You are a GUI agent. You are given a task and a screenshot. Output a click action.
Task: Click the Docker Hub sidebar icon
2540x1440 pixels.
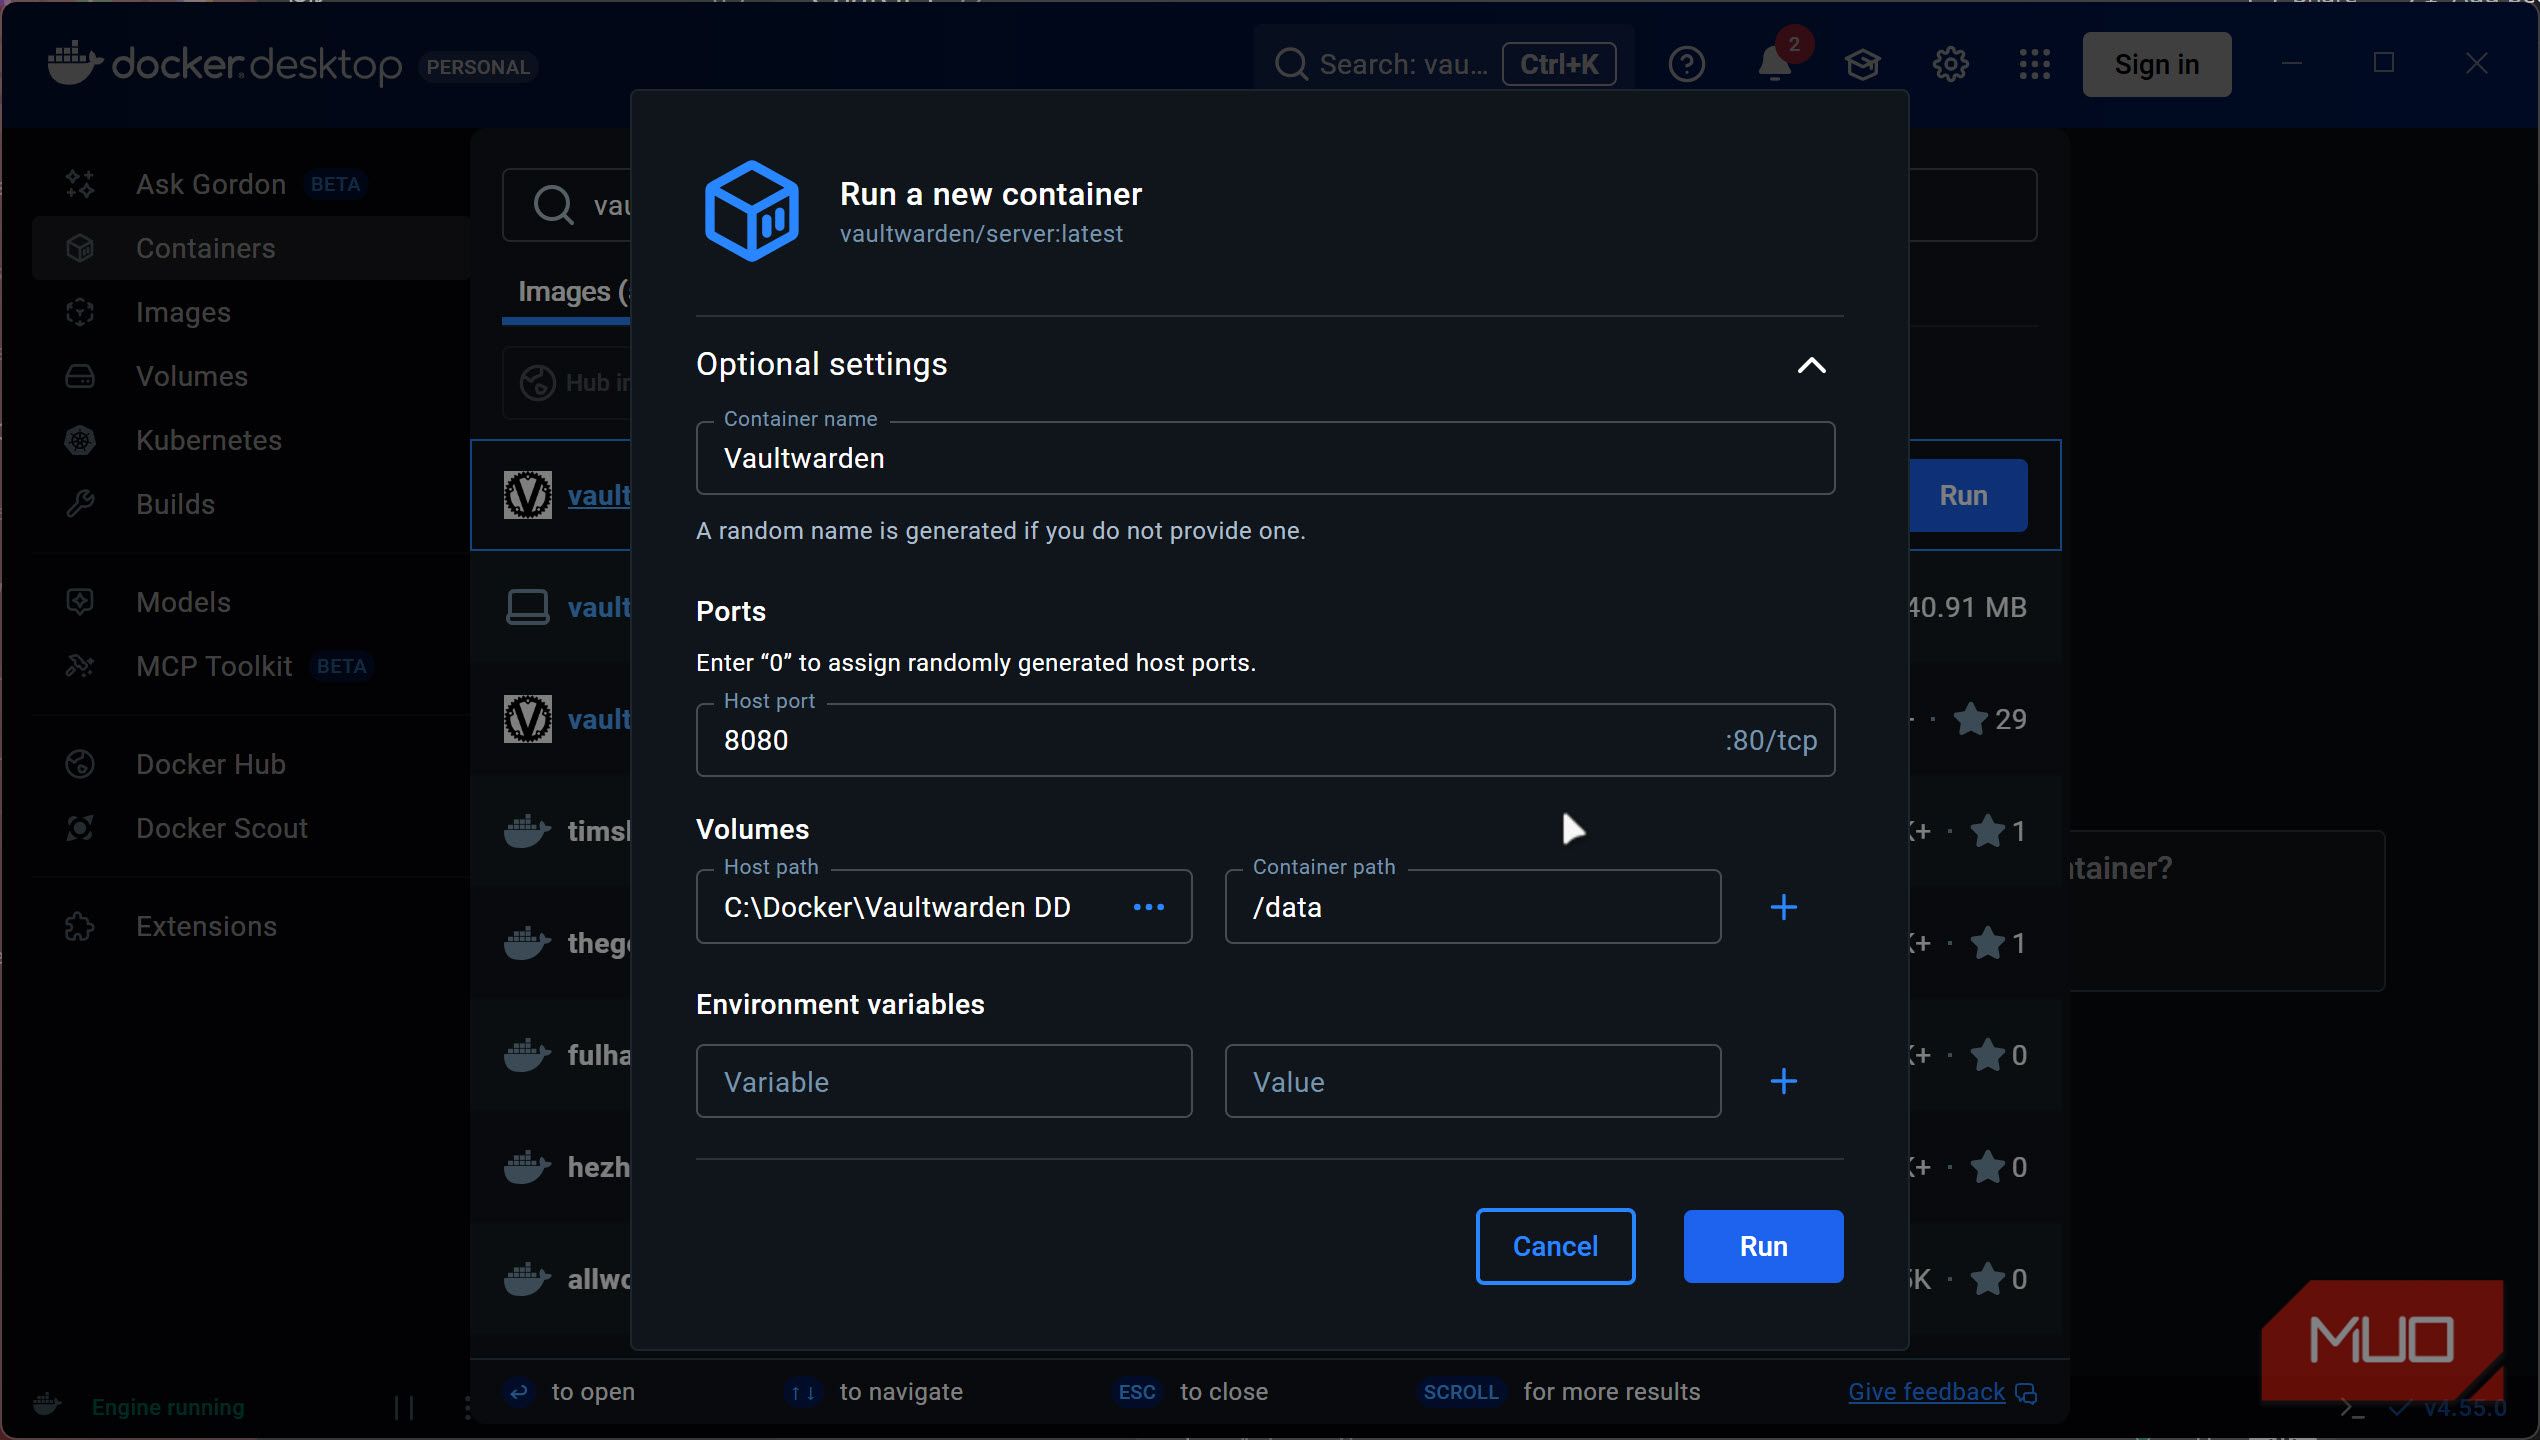80,764
